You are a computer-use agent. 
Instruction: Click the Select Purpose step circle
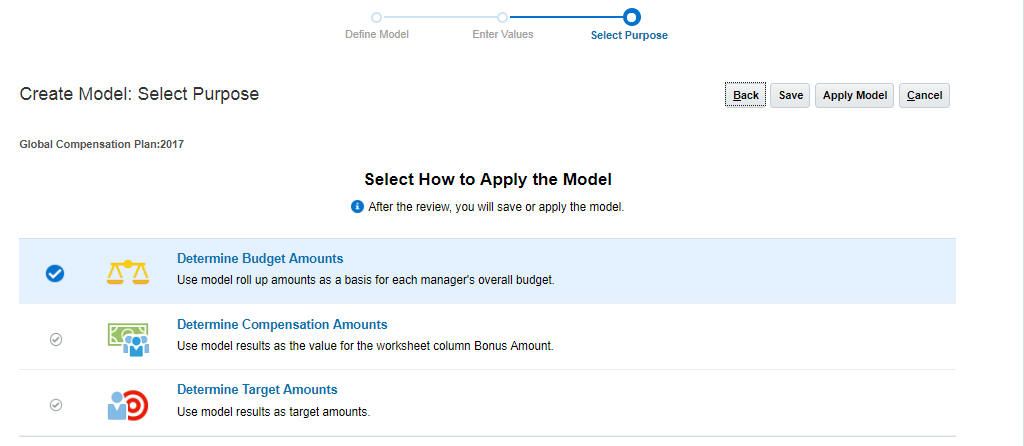coord(630,17)
